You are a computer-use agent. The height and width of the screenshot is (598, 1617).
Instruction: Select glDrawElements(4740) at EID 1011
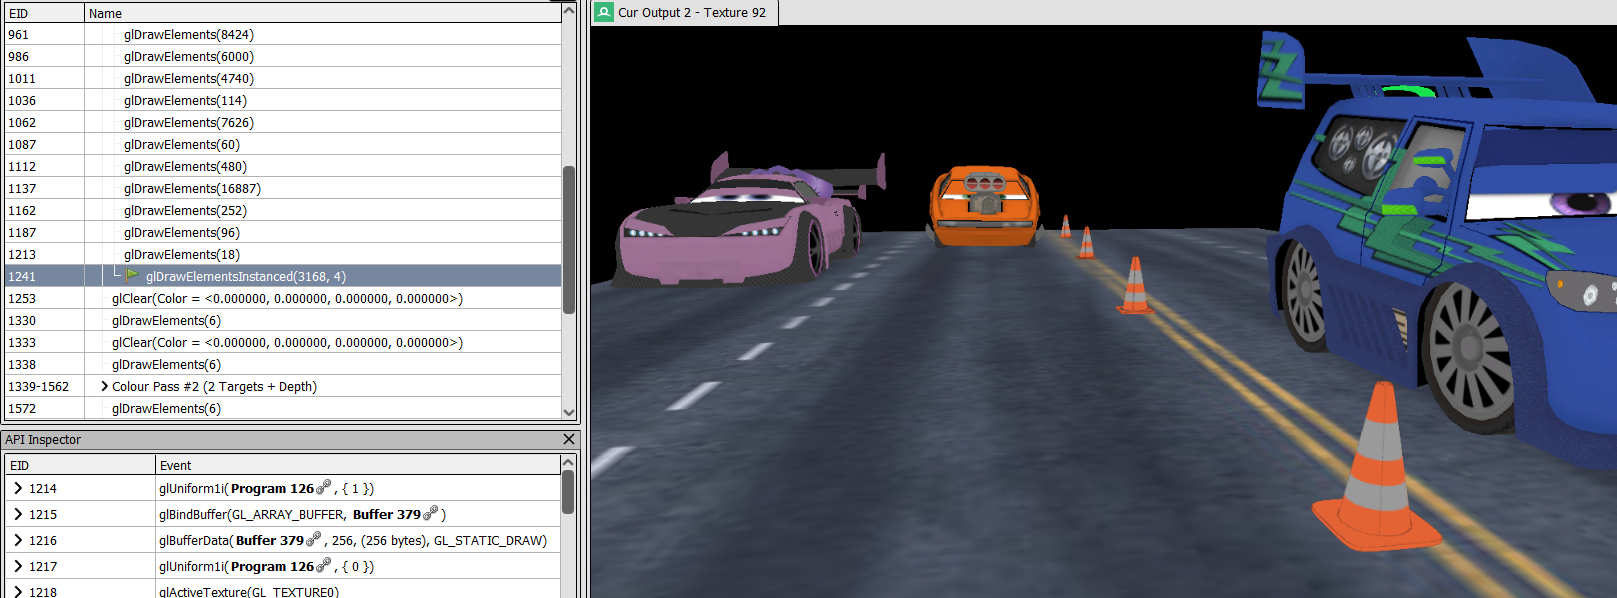click(x=189, y=78)
